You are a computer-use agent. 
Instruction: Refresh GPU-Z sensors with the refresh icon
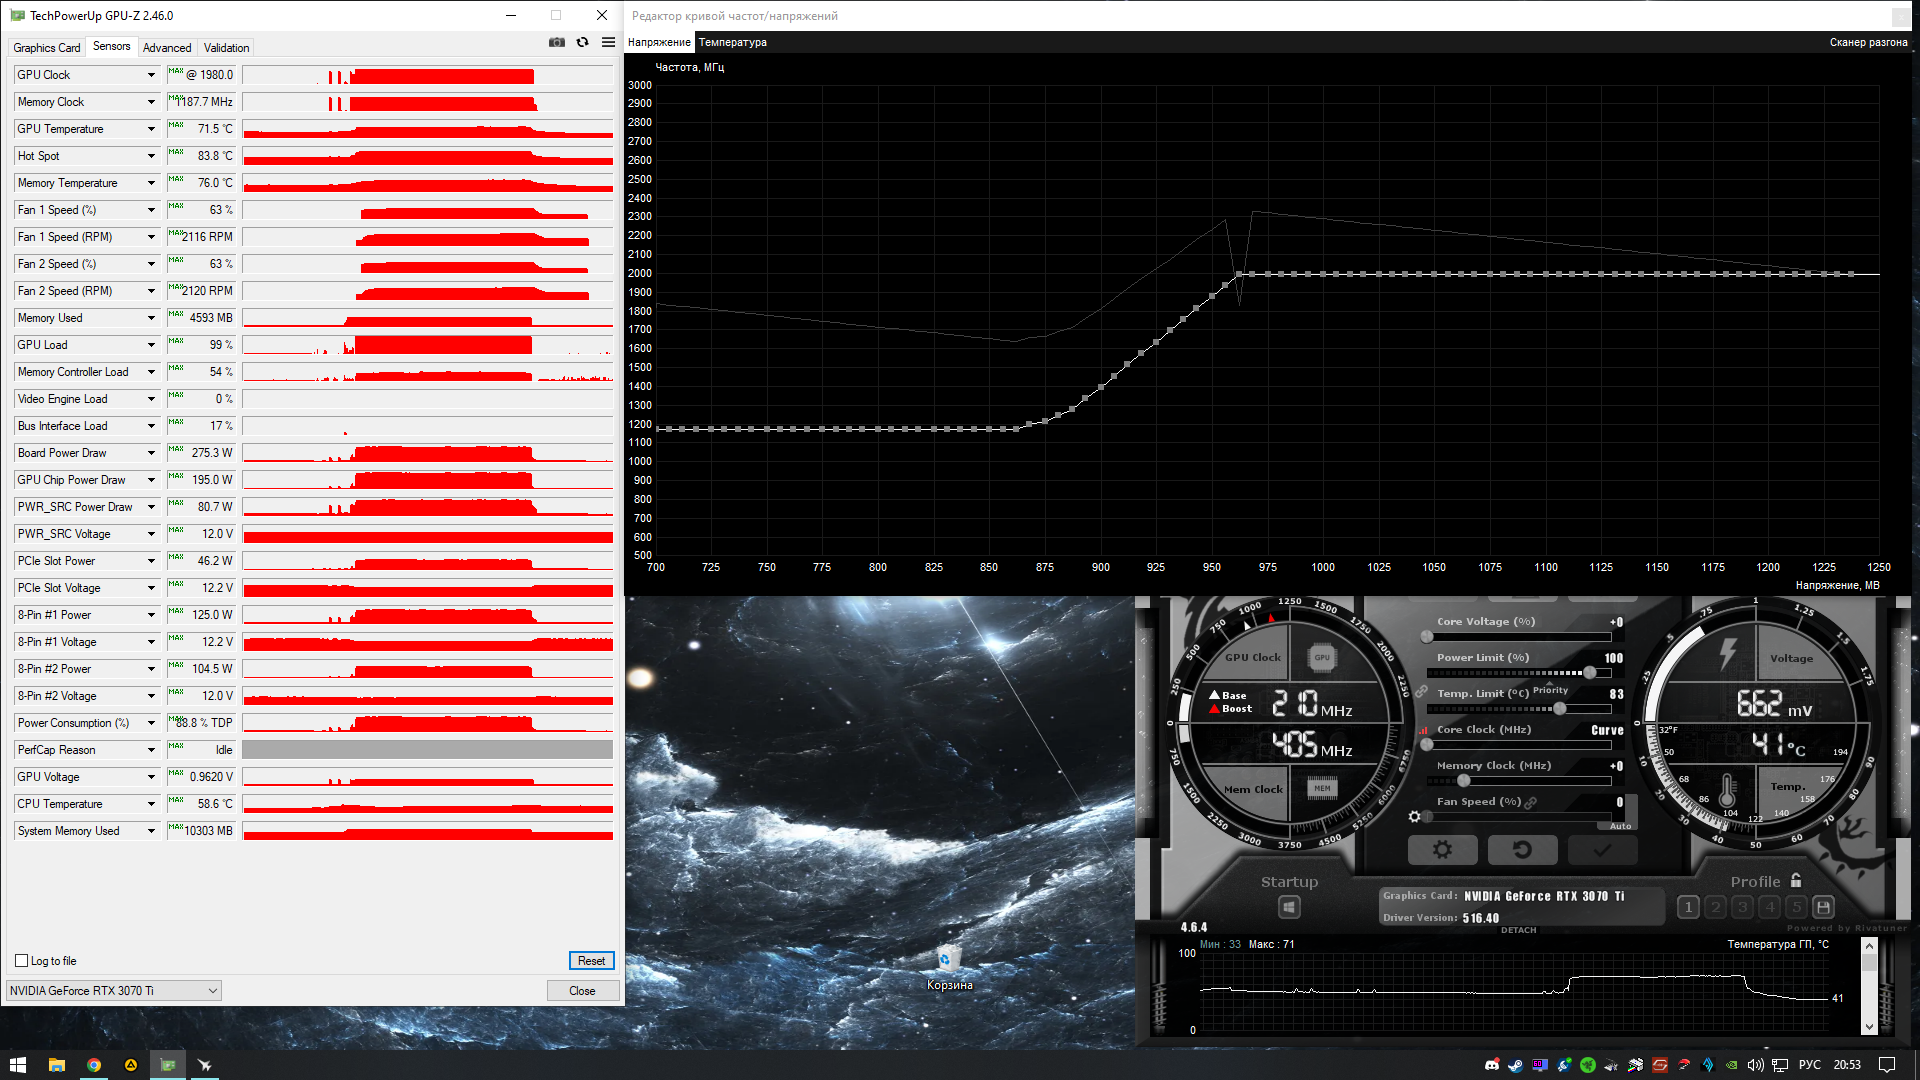[583, 42]
